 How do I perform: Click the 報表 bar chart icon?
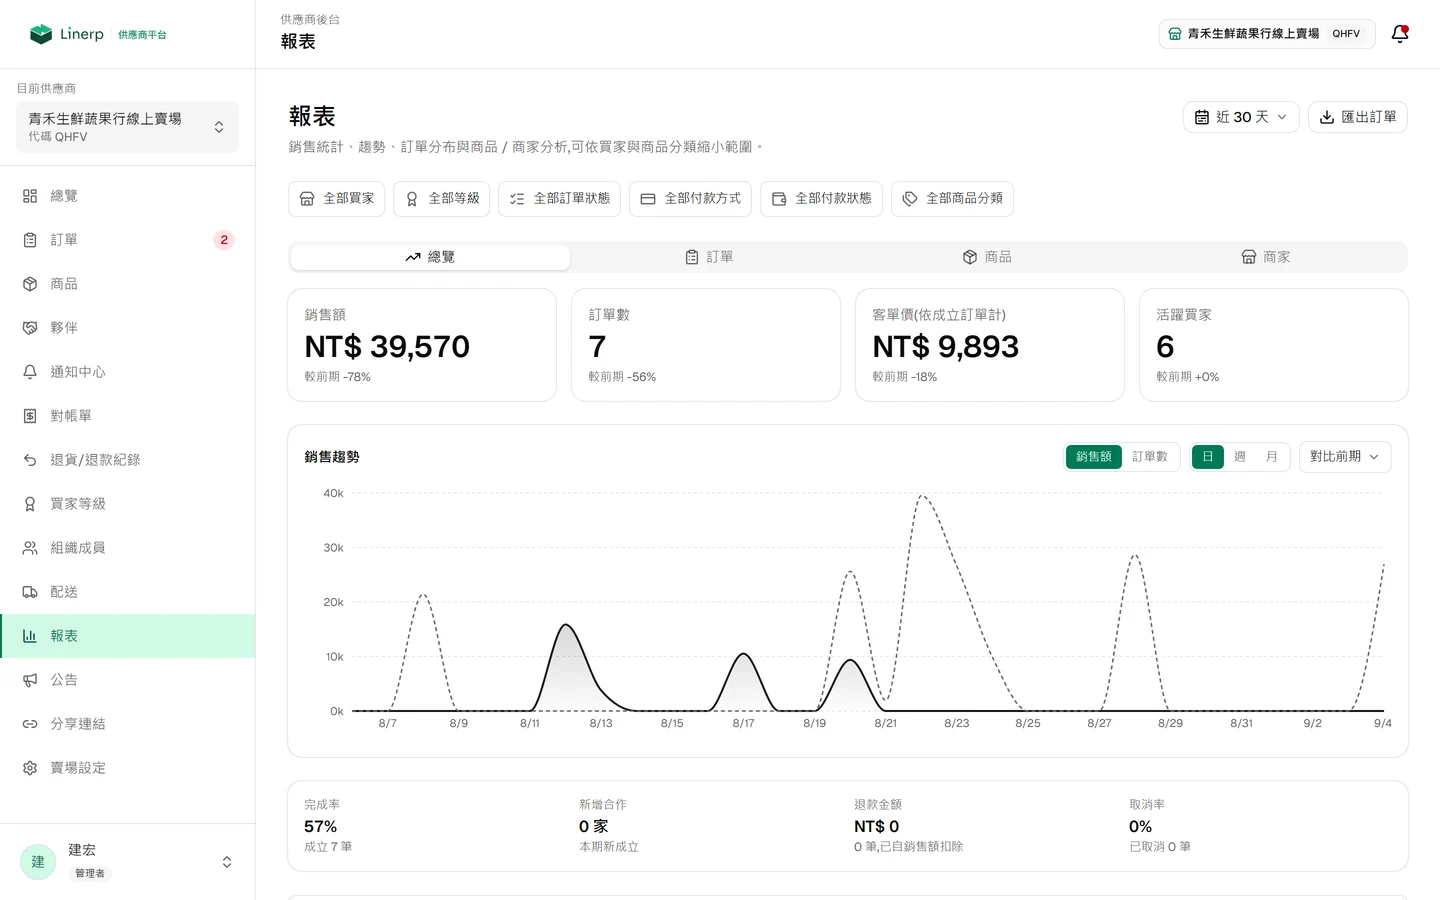[x=30, y=636]
